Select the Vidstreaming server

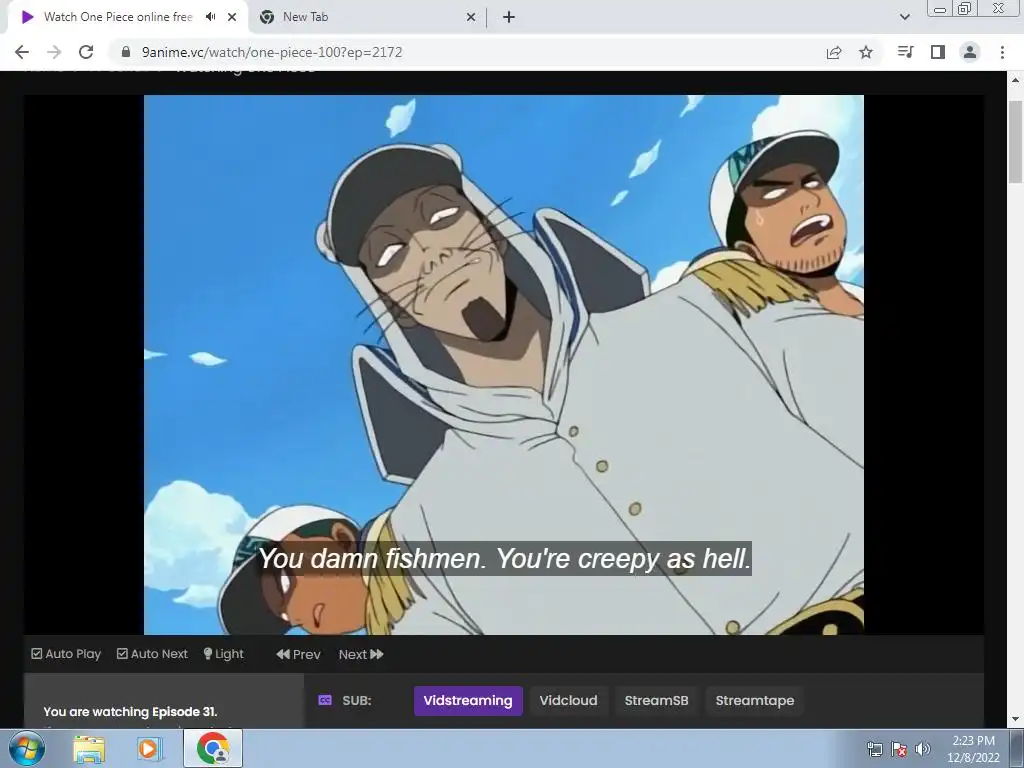(x=468, y=700)
